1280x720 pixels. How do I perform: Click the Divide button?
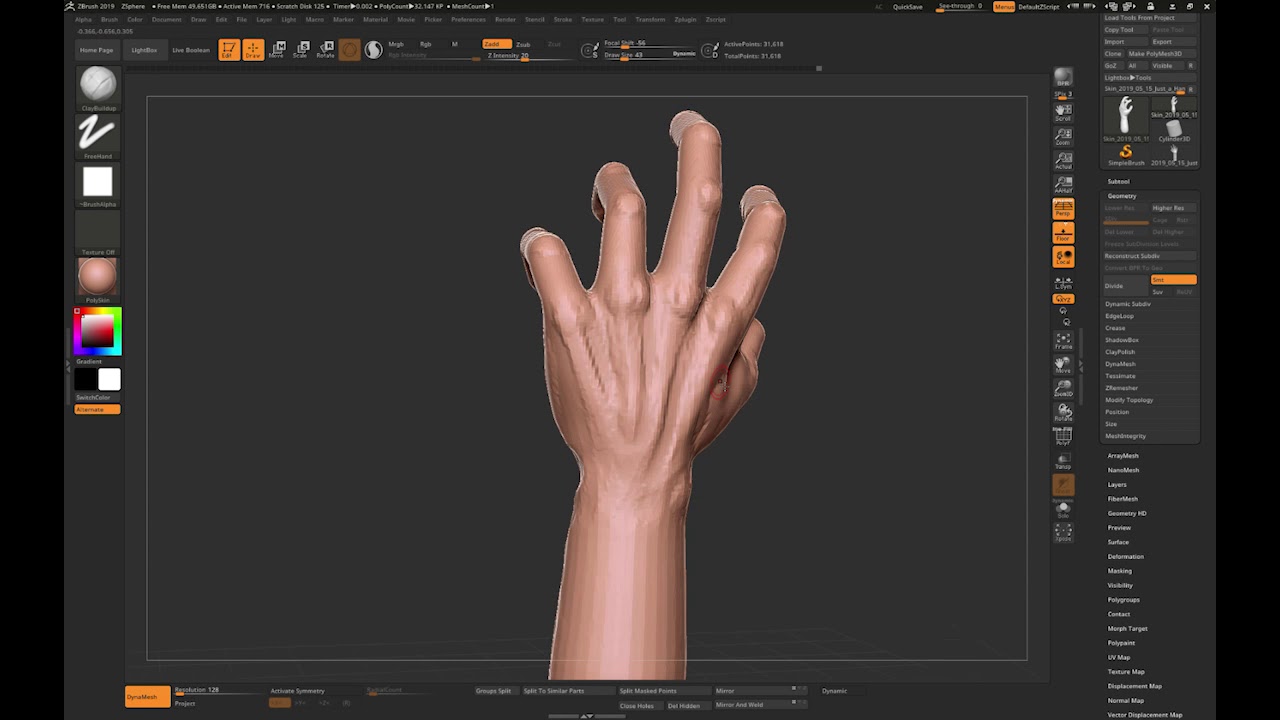click(x=1126, y=285)
